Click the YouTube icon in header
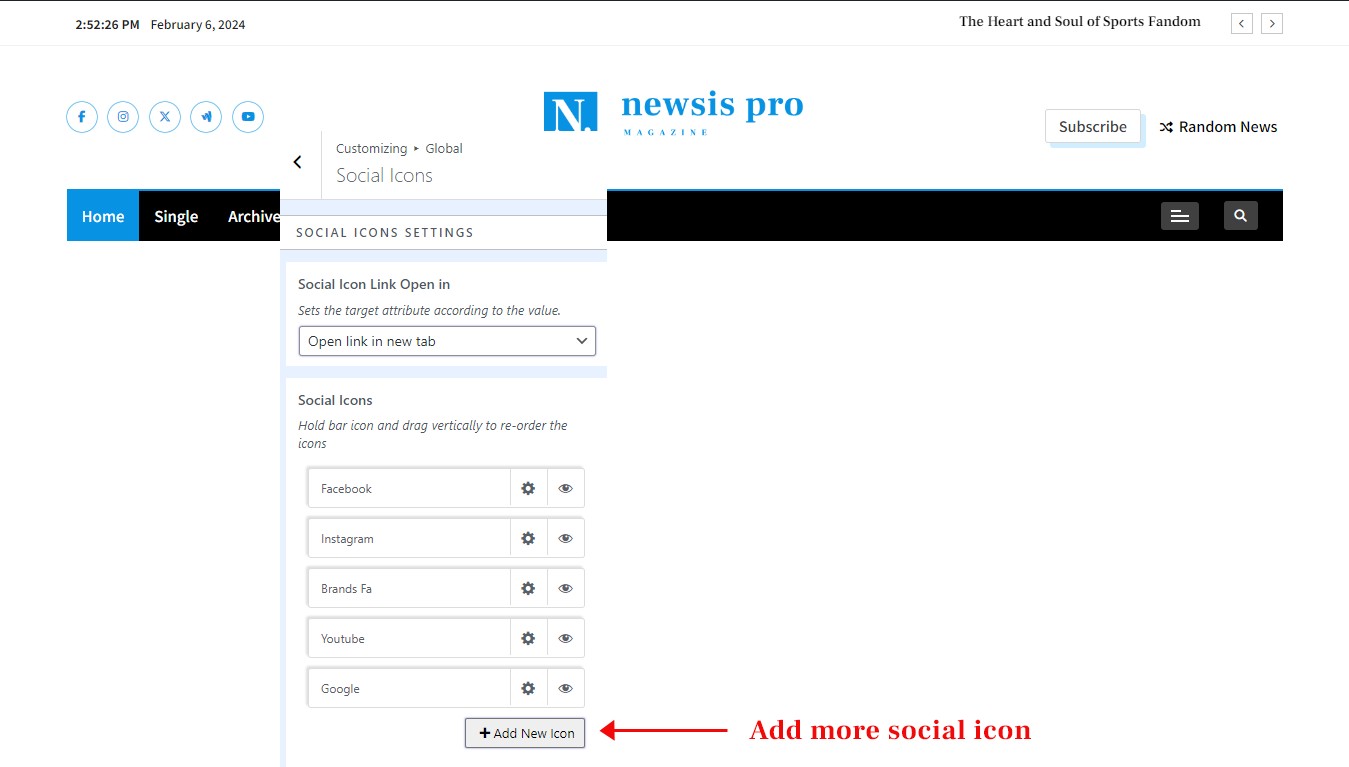 [248, 117]
